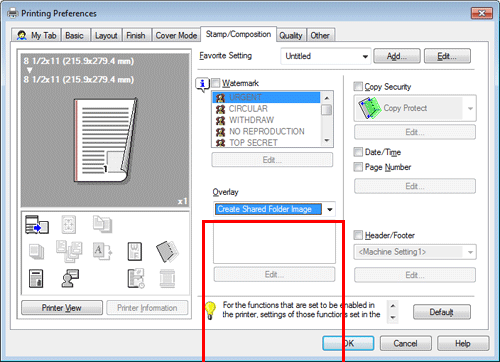Viewport: 500px width, 362px height.
Task: Click the page with fingerprint icon
Action: point(36,278)
